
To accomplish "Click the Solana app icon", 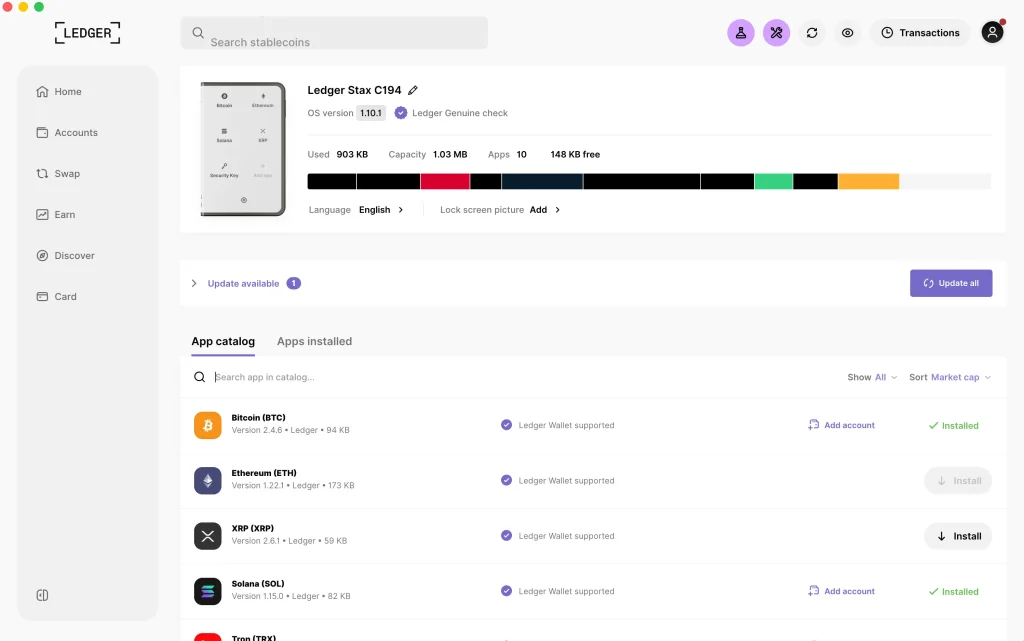I will click(x=208, y=591).
